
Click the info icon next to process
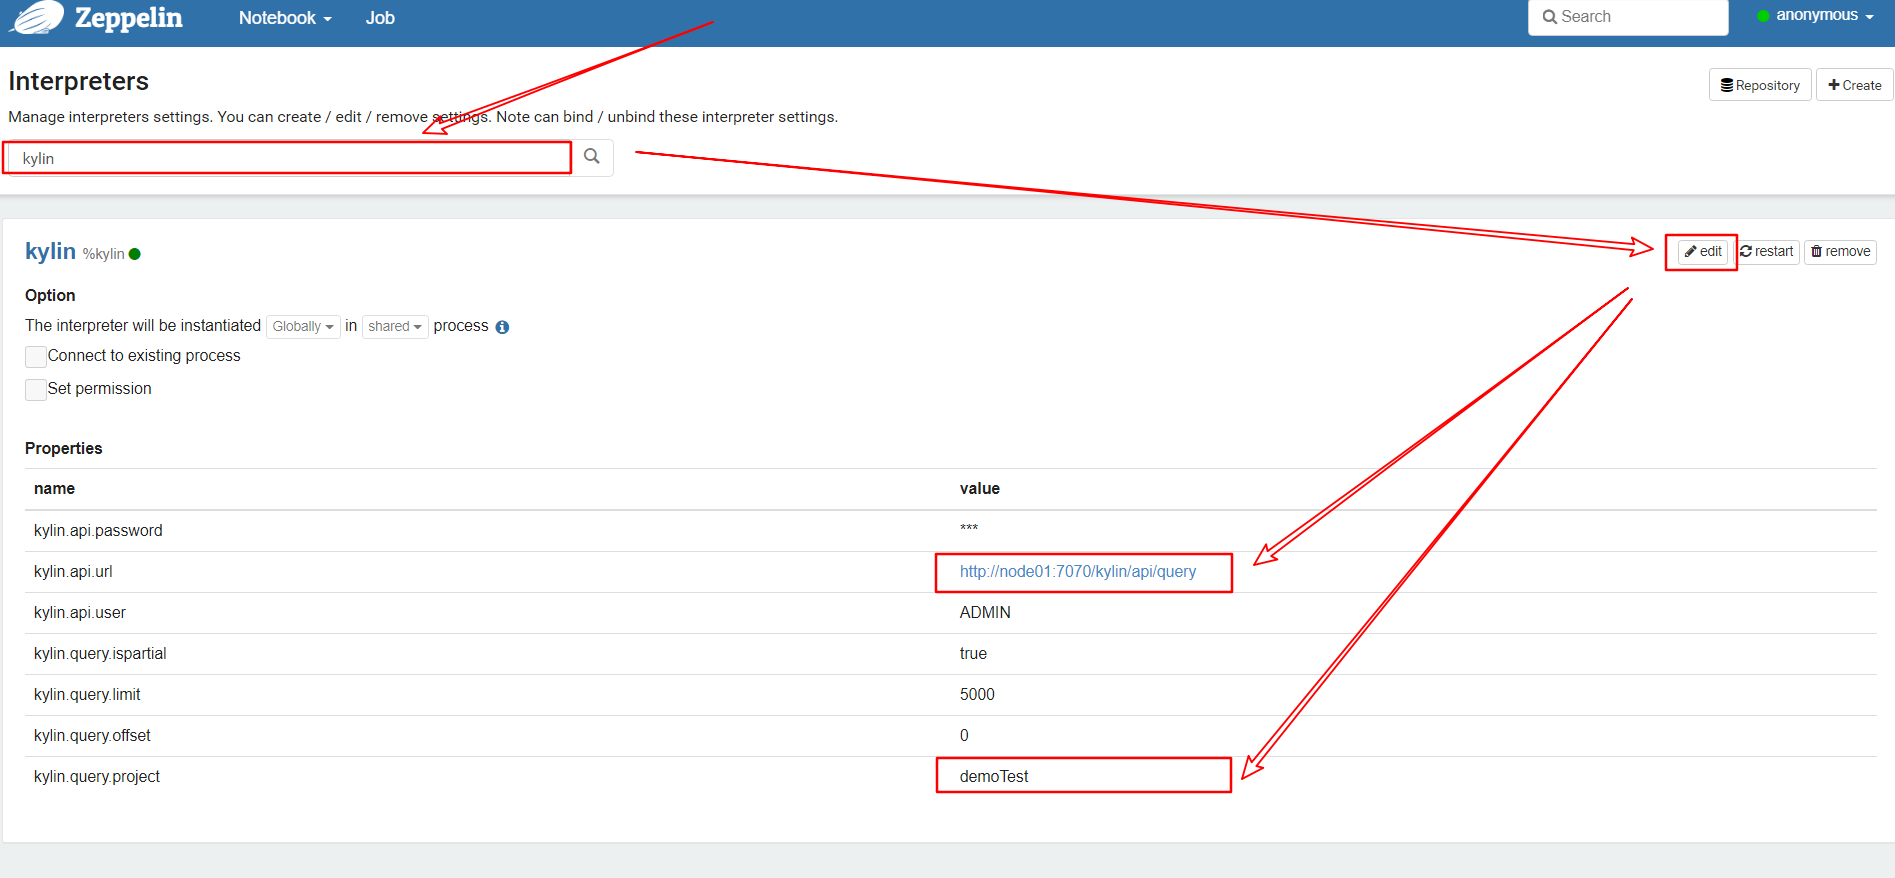502,327
